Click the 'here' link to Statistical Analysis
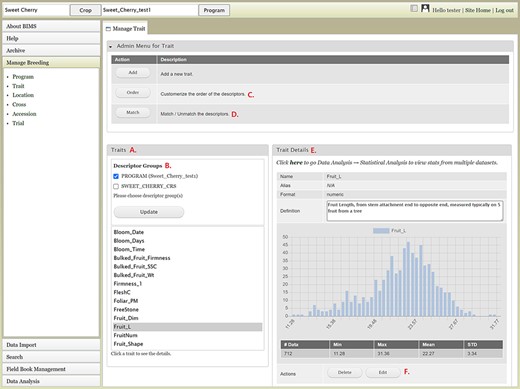The width and height of the screenshot is (520, 389). pos(296,163)
